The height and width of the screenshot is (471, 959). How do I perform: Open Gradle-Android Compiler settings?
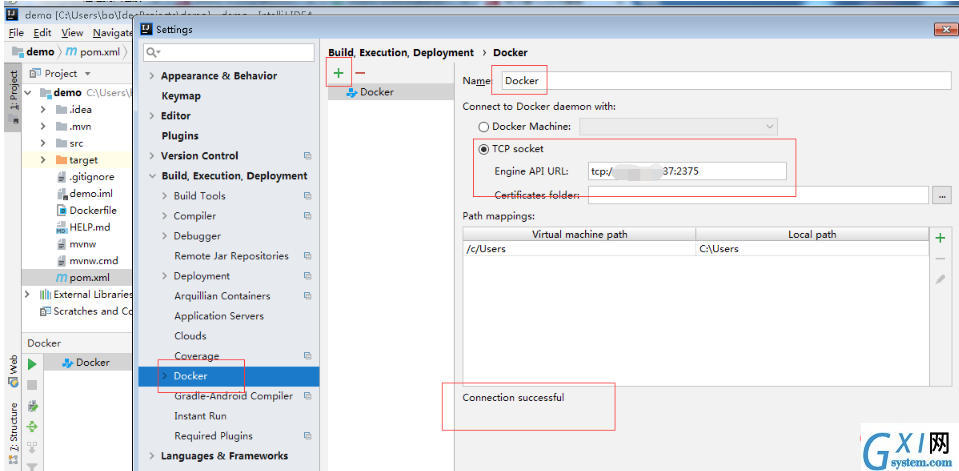[233, 396]
